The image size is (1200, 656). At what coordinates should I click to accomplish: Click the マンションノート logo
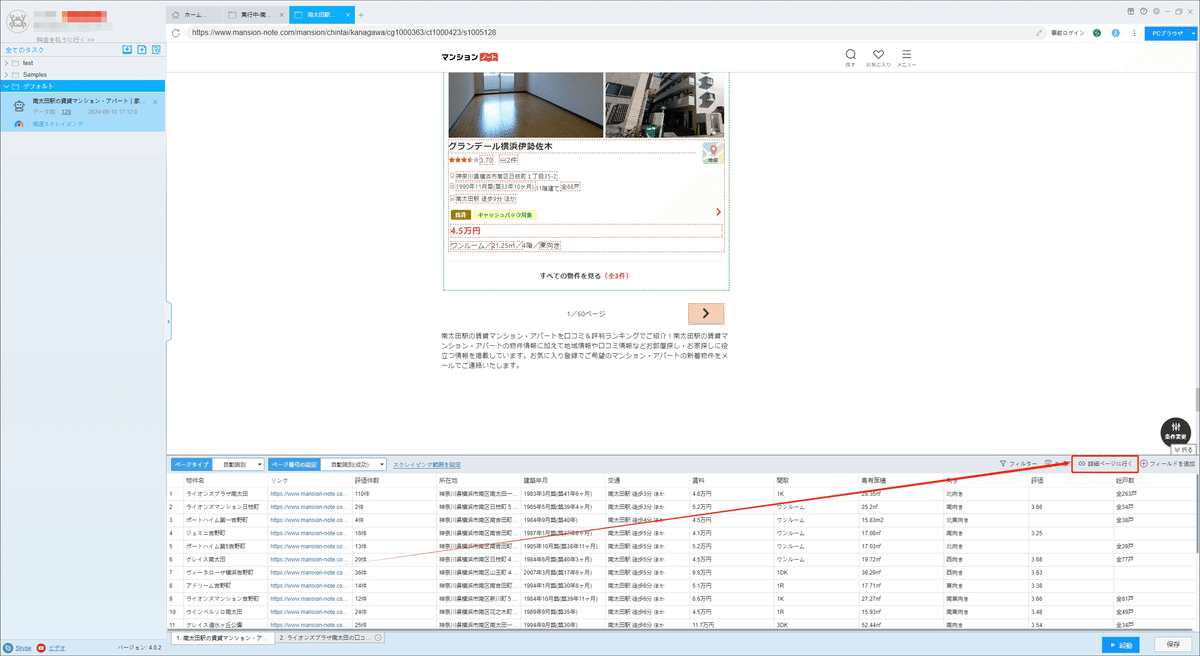pos(469,57)
